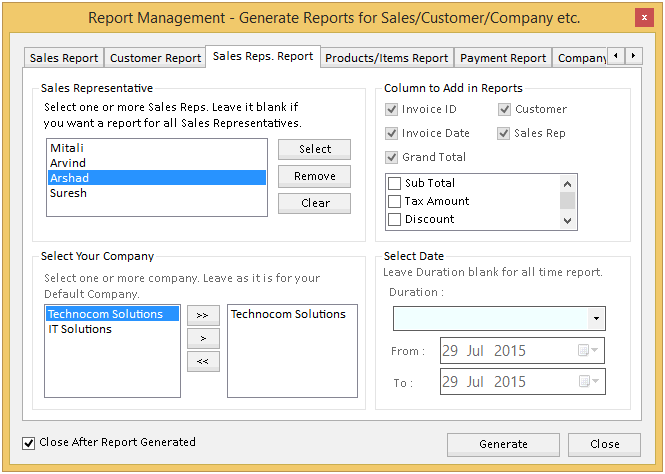Click Arshad in sales reps list
Screen dimensions: 665x474
coord(156,178)
